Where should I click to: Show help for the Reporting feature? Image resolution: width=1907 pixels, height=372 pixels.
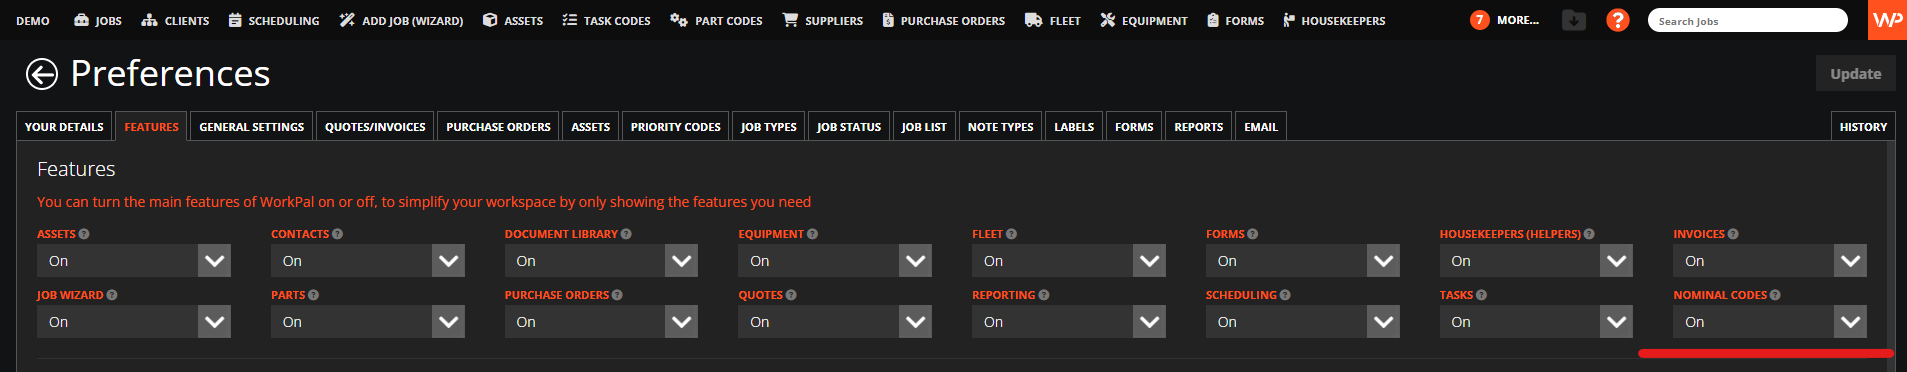[x=1044, y=295]
